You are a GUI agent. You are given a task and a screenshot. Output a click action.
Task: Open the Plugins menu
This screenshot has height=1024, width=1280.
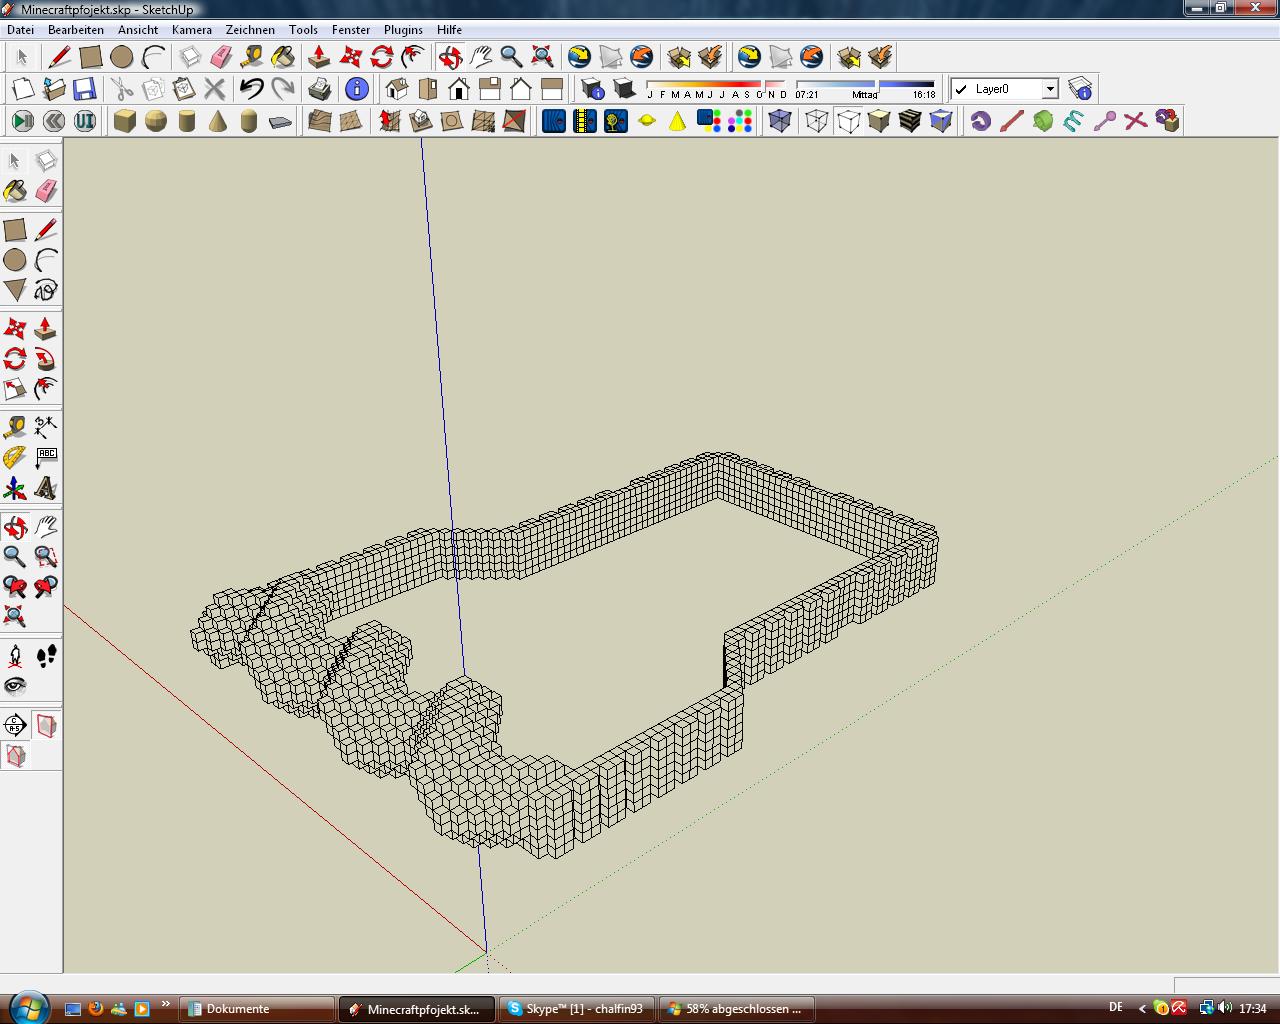(403, 30)
